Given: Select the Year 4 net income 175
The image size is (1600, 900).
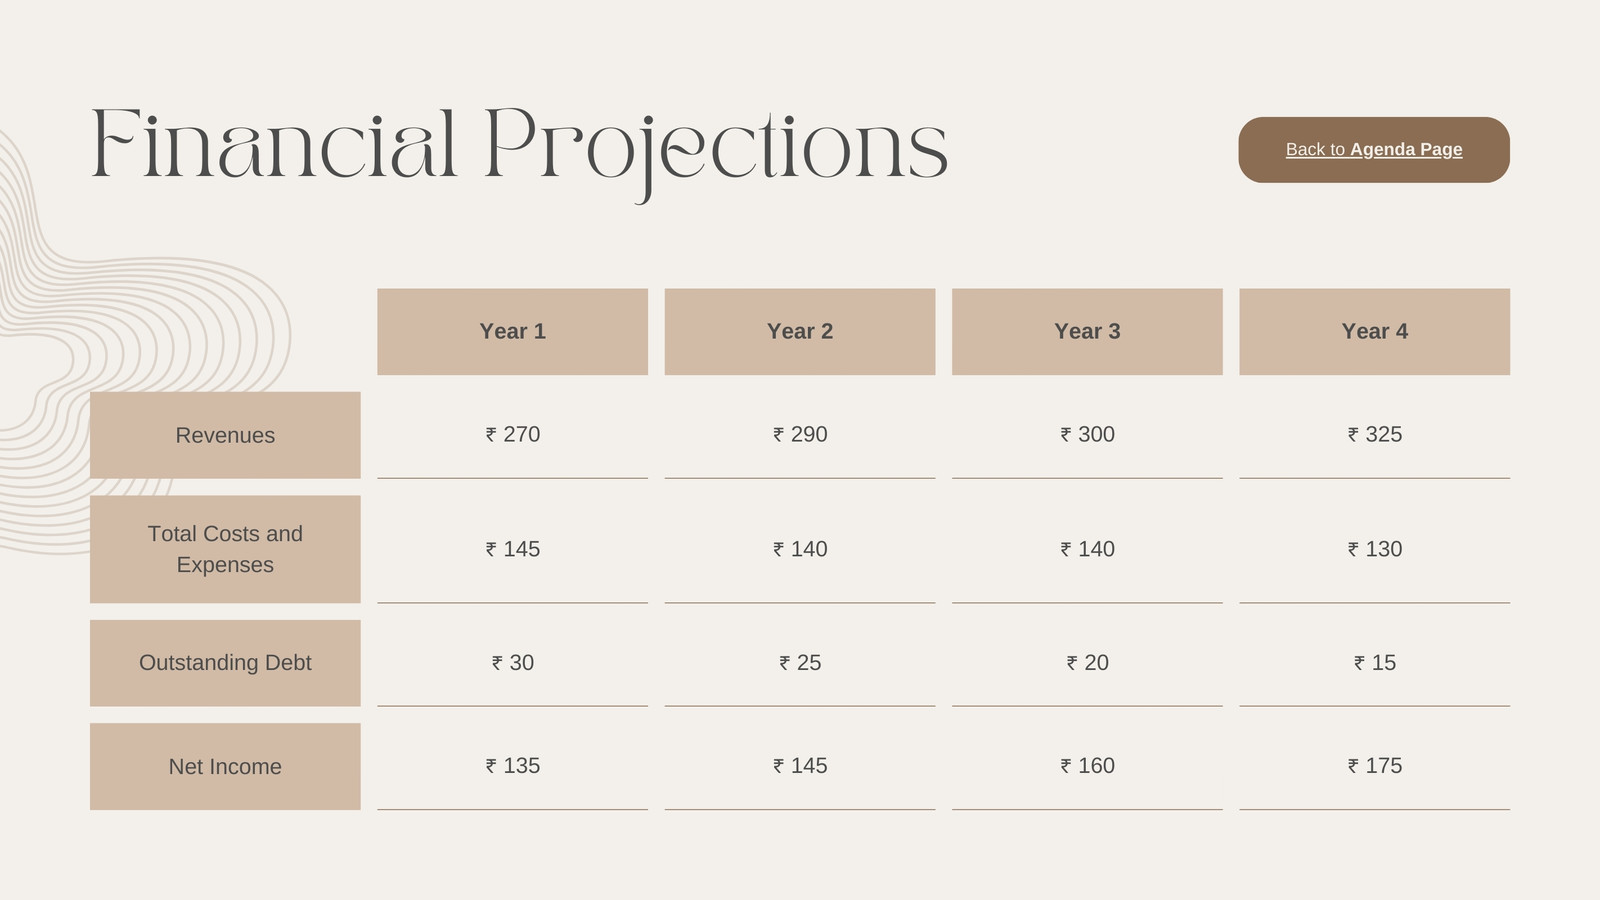Looking at the screenshot, I should (1375, 766).
